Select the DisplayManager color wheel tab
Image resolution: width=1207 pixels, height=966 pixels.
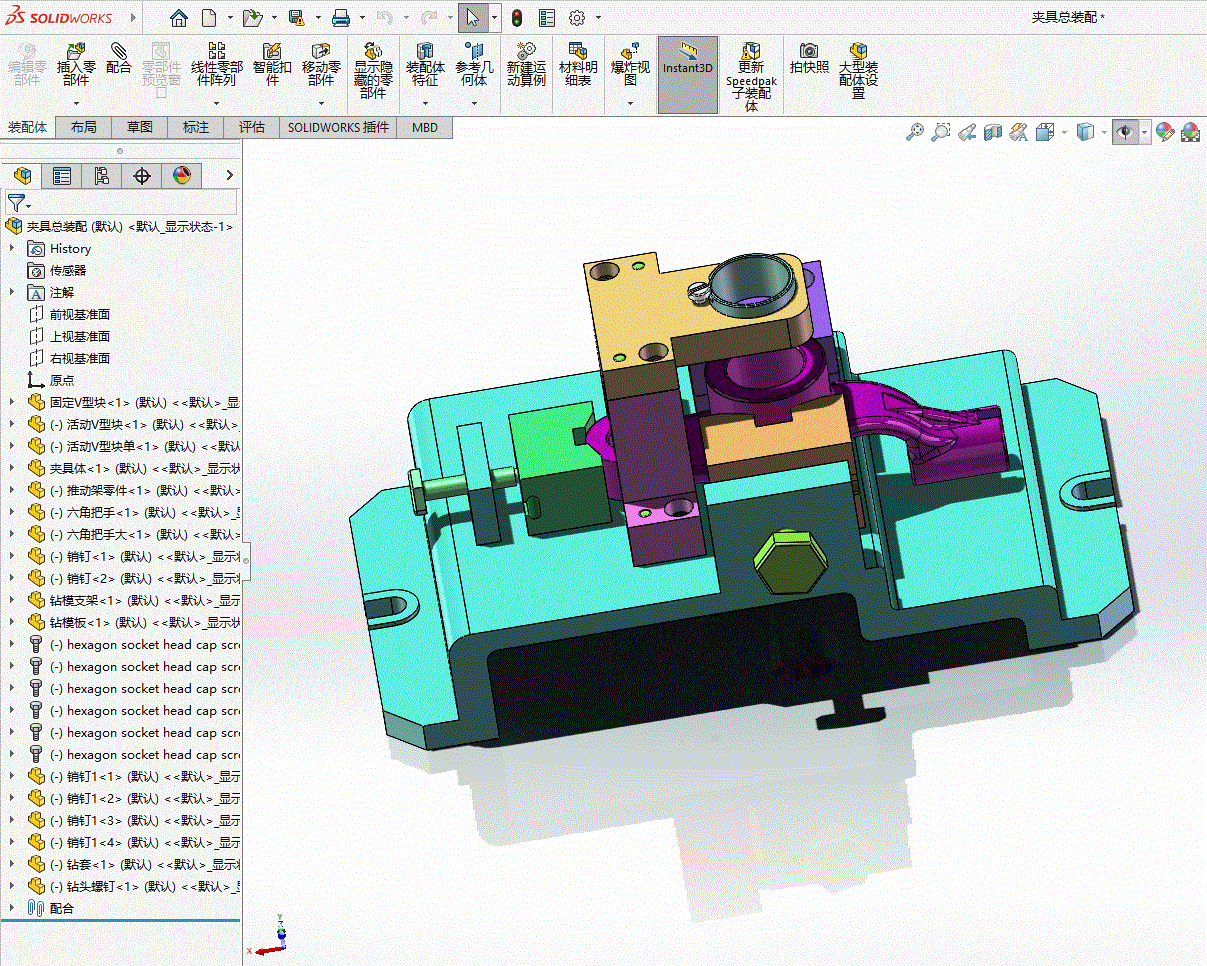[x=181, y=176]
